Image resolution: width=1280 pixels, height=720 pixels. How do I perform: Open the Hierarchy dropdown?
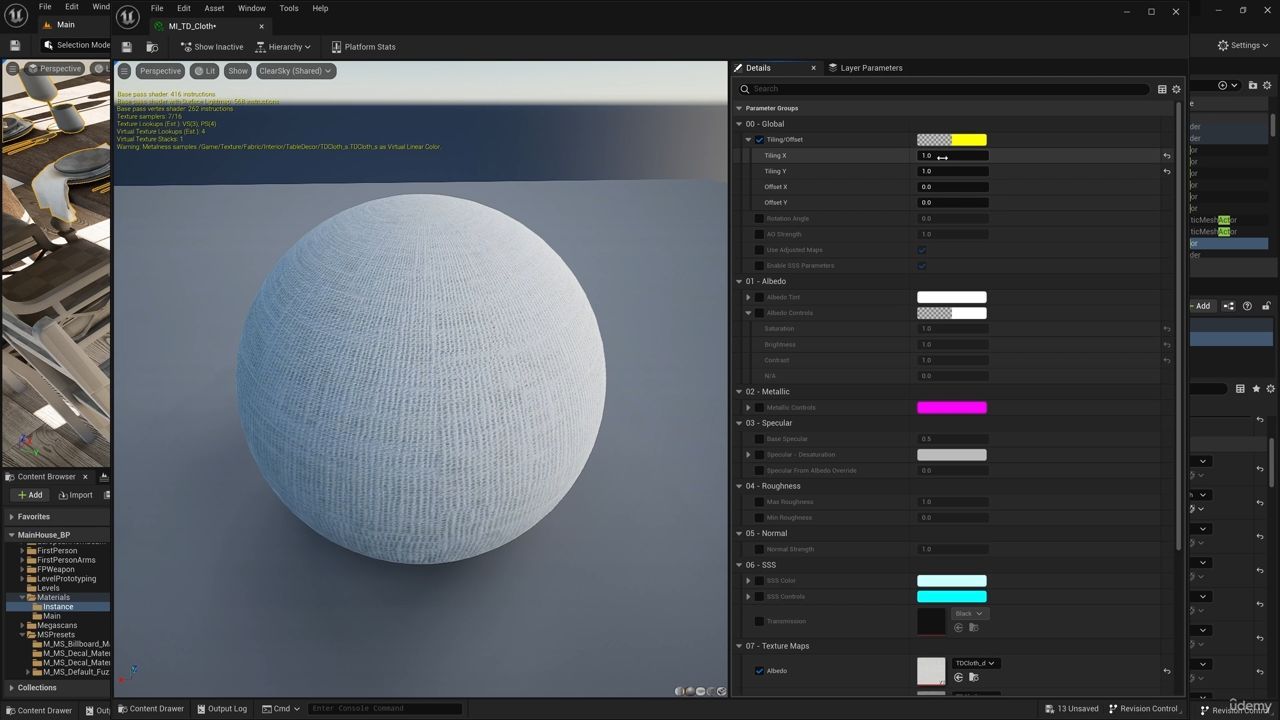tap(283, 47)
